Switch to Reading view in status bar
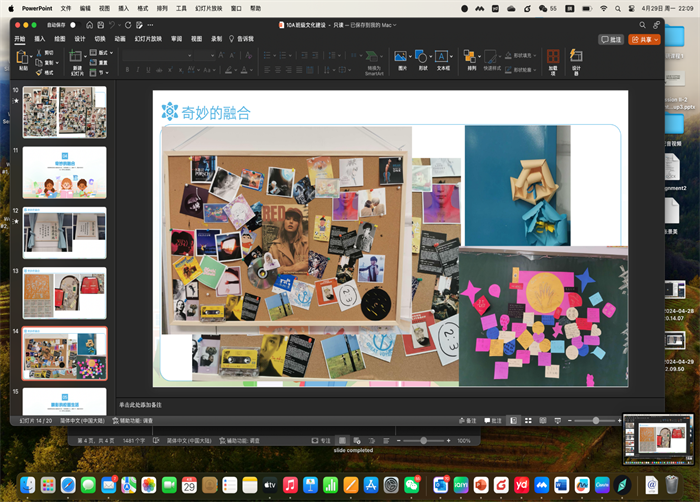 (543, 421)
